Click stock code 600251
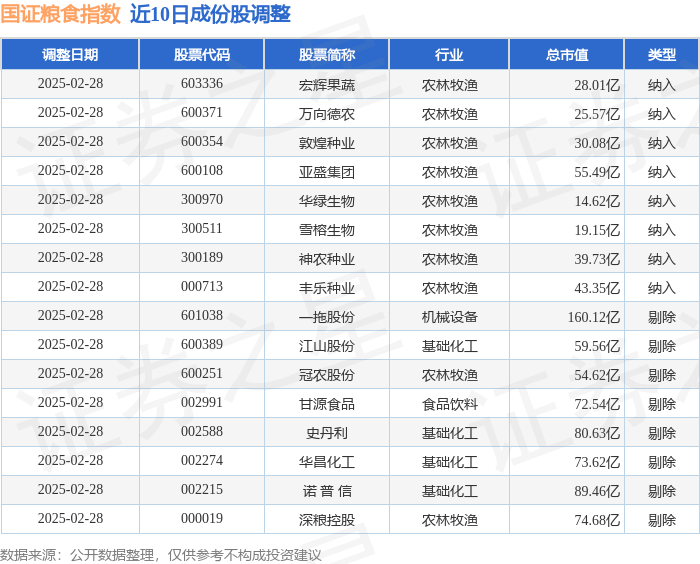Screen dimensions: 700x564 pyautogui.click(x=202, y=374)
